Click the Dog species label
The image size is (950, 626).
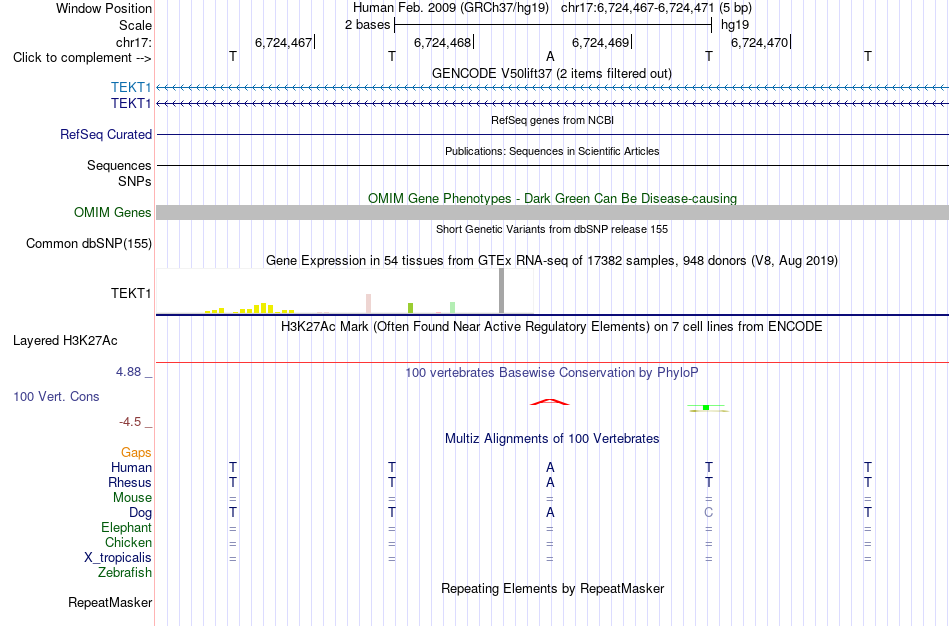tap(141, 513)
